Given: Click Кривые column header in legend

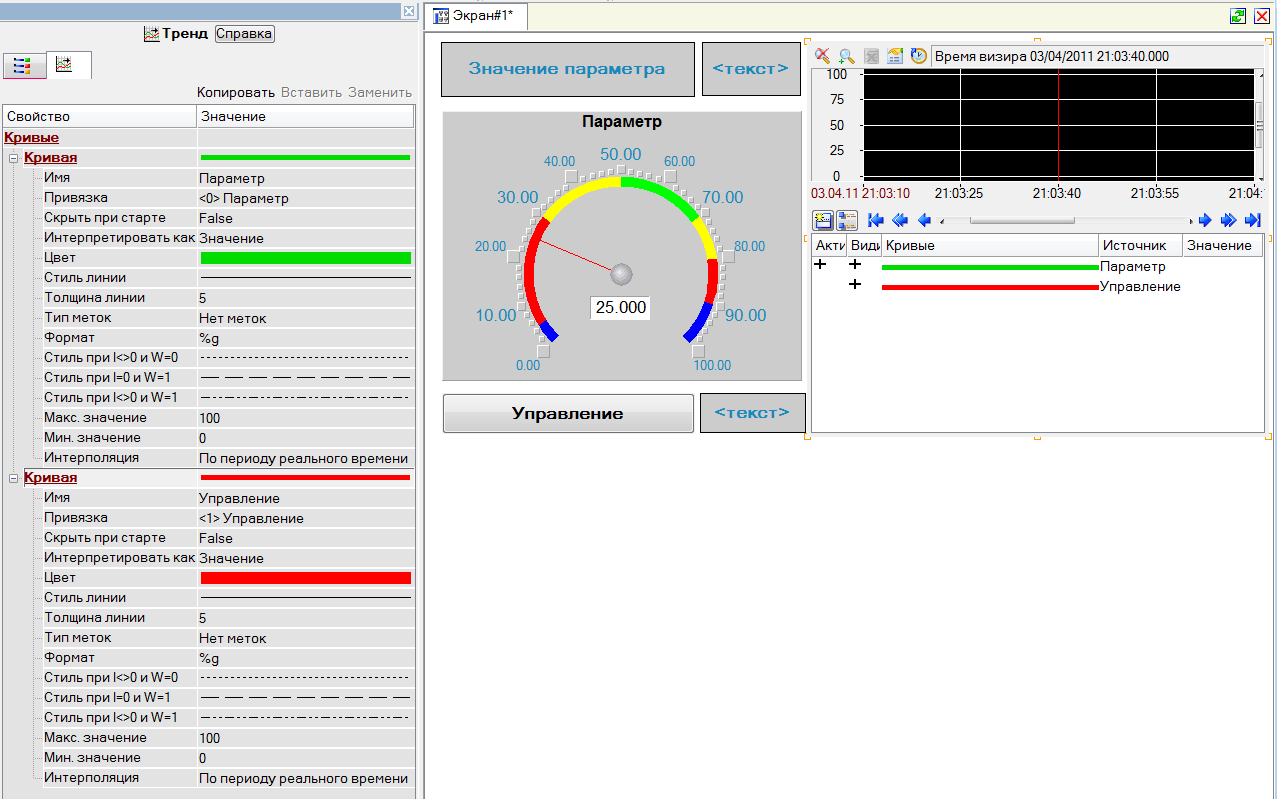Looking at the screenshot, I should pyautogui.click(x=990, y=245).
